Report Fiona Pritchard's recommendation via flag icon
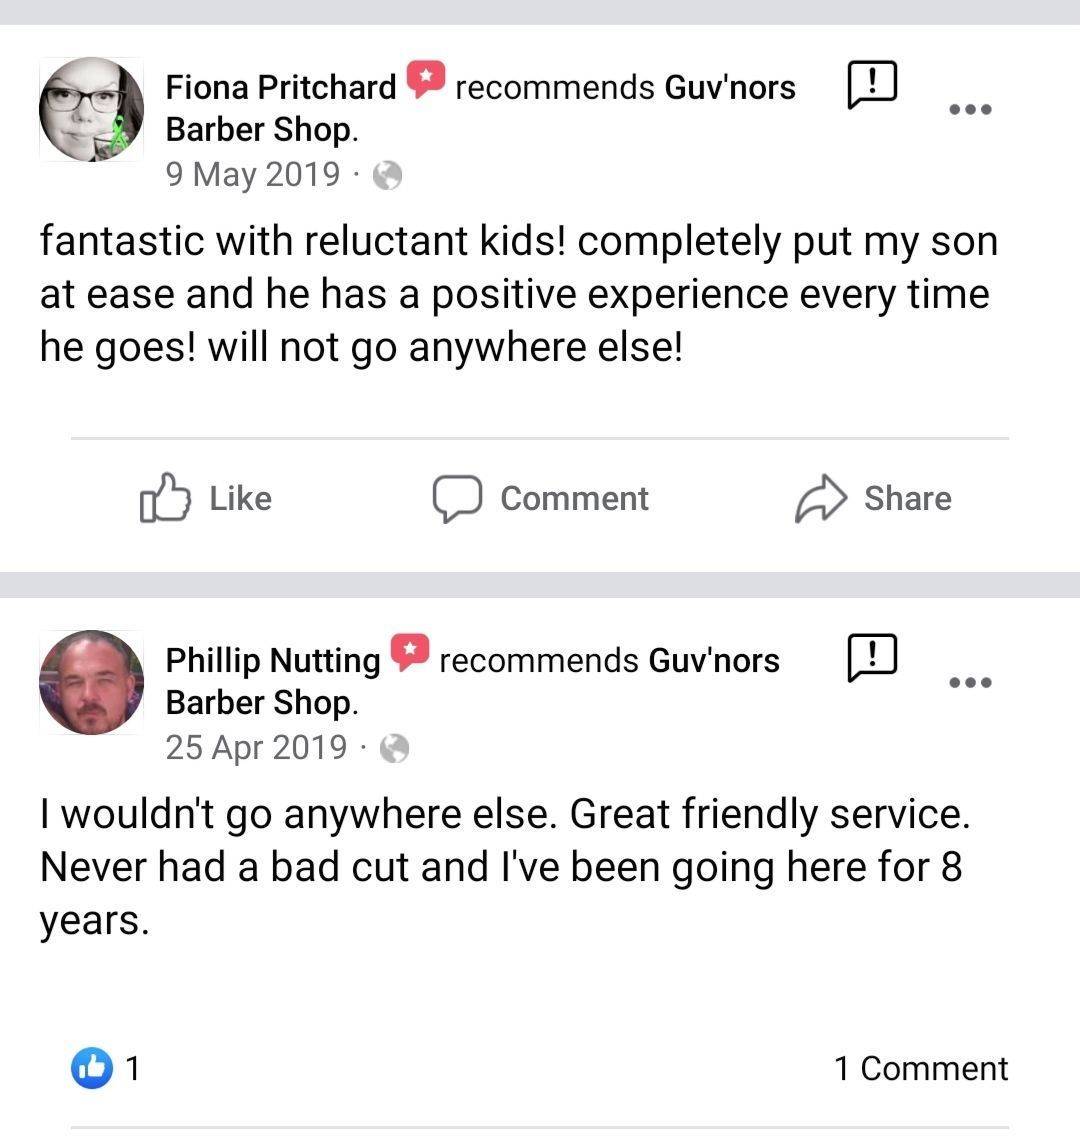The width and height of the screenshot is (1080, 1140). click(x=871, y=83)
